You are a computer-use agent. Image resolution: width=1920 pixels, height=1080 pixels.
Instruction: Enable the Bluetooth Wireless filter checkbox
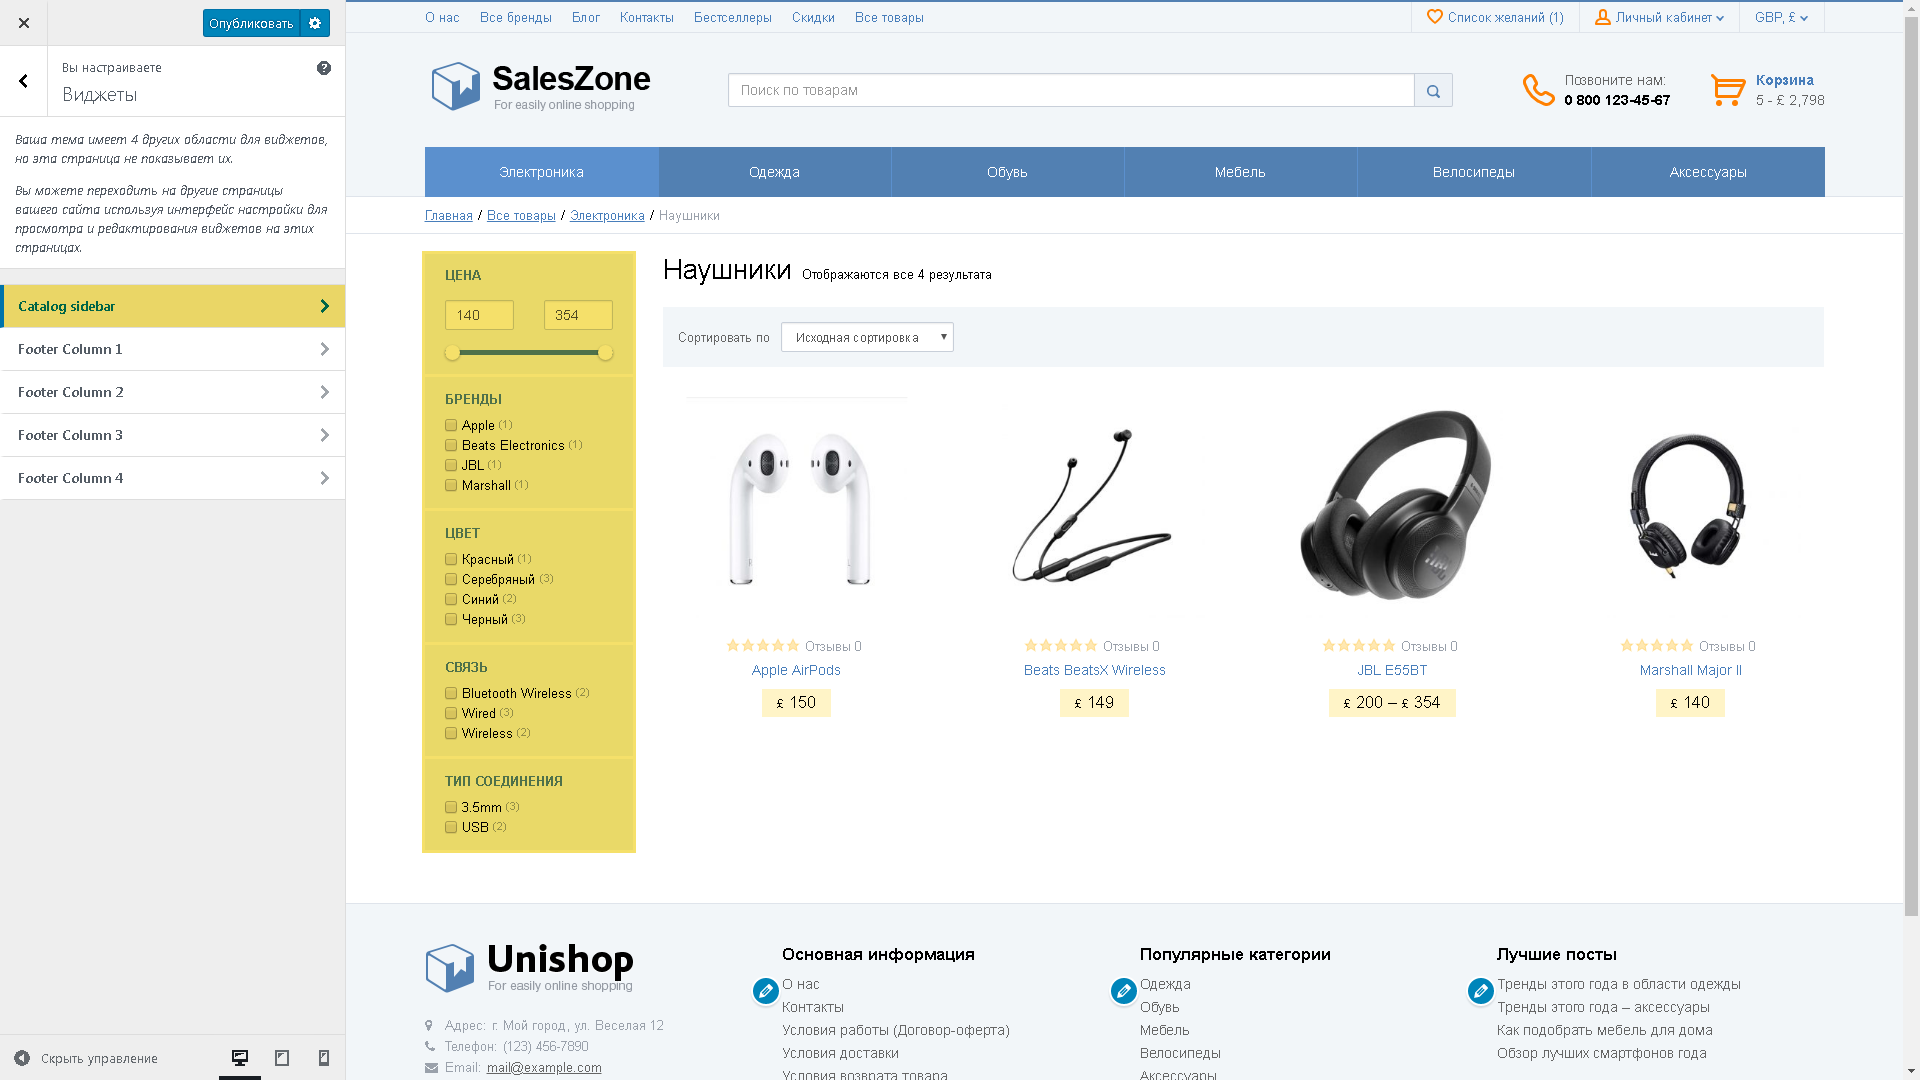[x=451, y=693]
